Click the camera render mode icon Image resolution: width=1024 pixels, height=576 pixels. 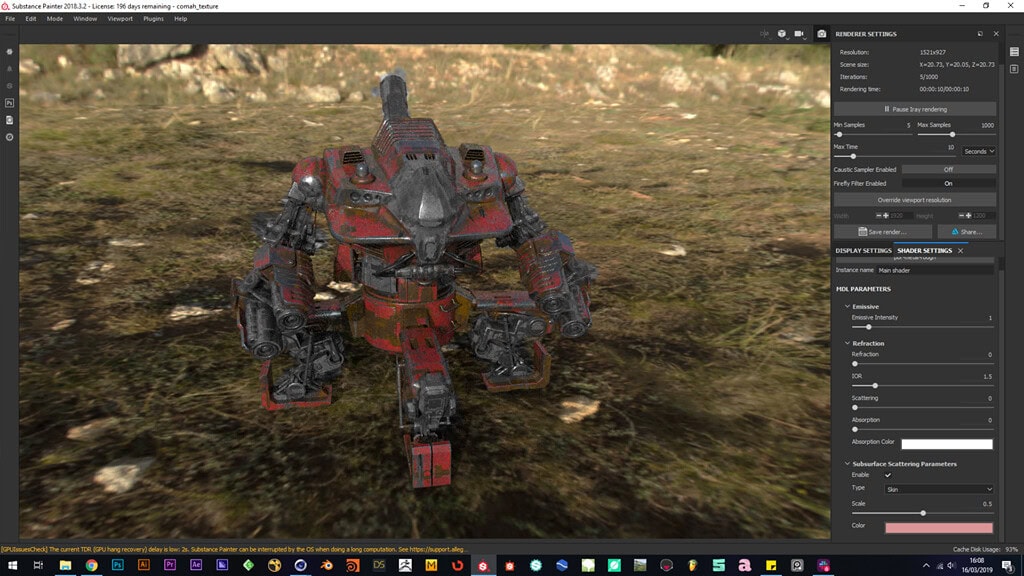[821, 33]
